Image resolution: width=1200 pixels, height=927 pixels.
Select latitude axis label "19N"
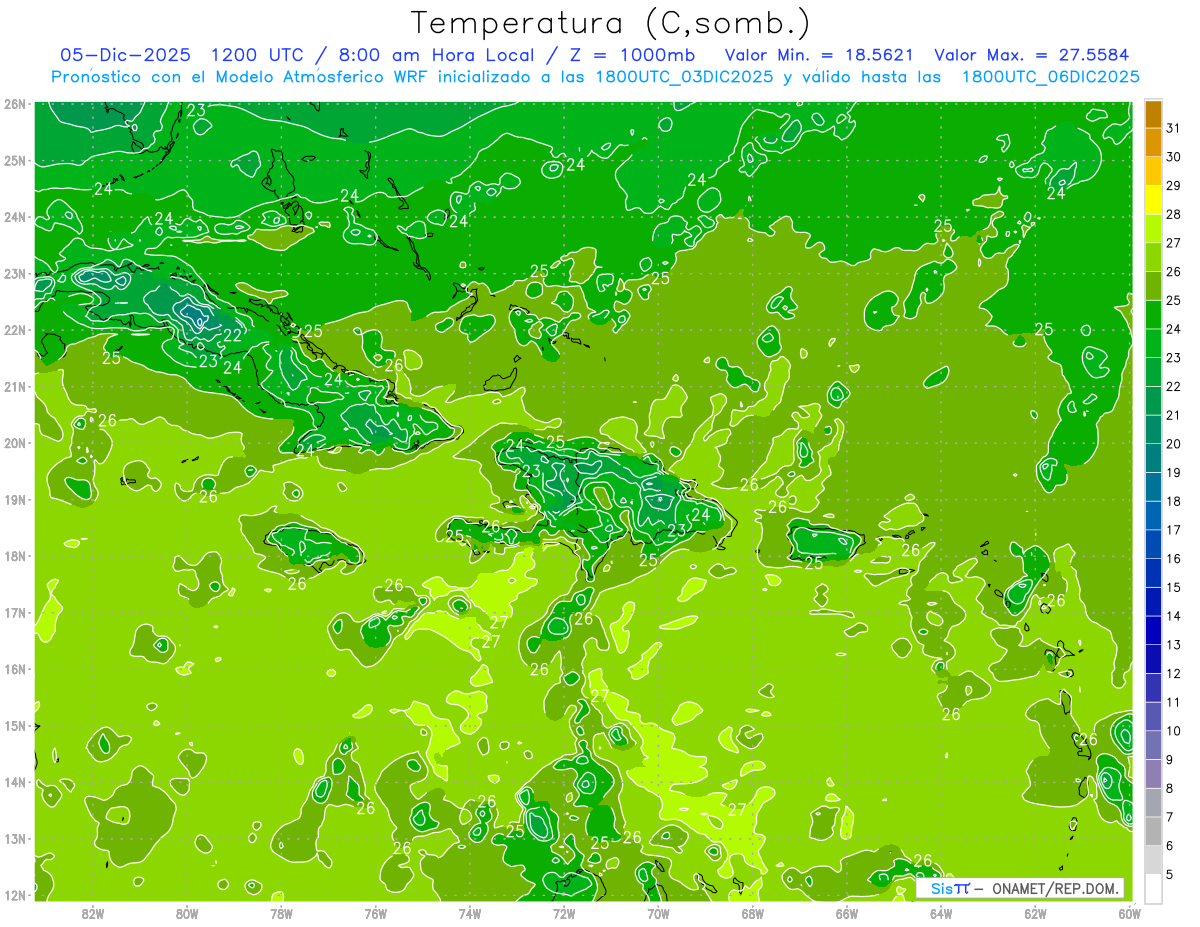pos(14,500)
